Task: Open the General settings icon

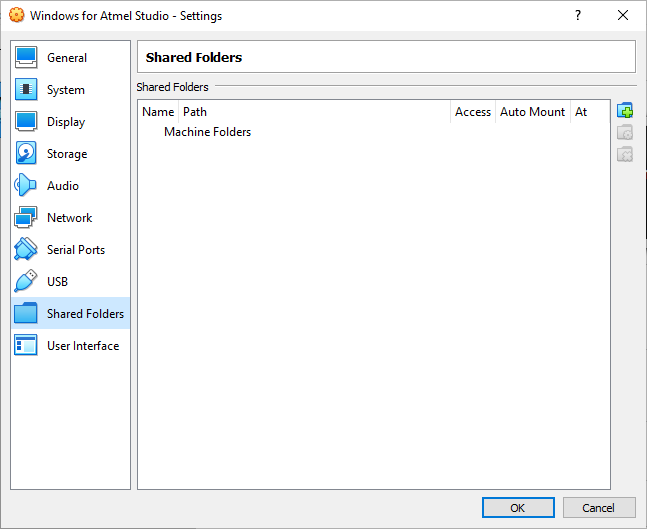Action: (26, 57)
